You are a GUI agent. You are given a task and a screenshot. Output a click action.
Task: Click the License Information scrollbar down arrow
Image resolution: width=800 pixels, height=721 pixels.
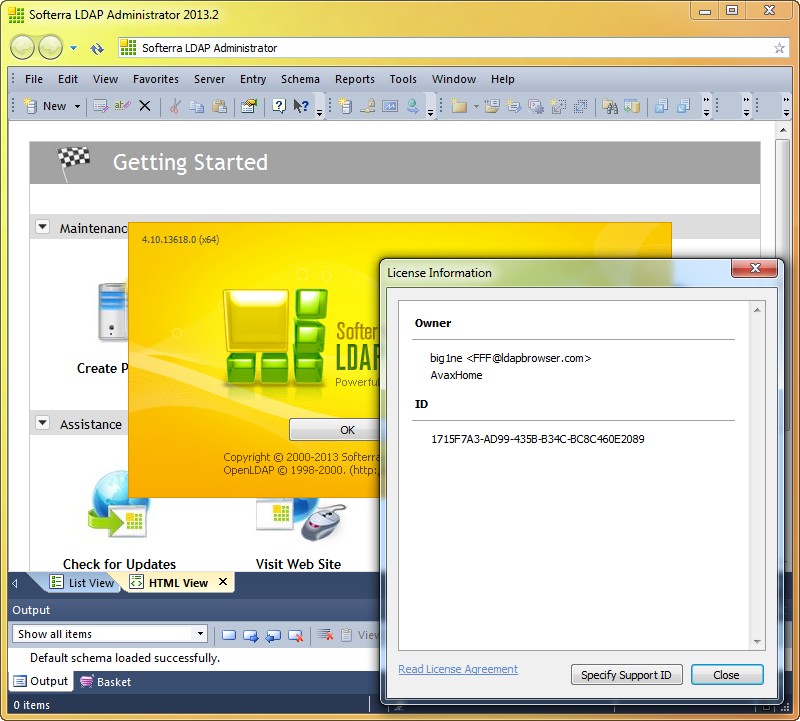click(x=757, y=642)
